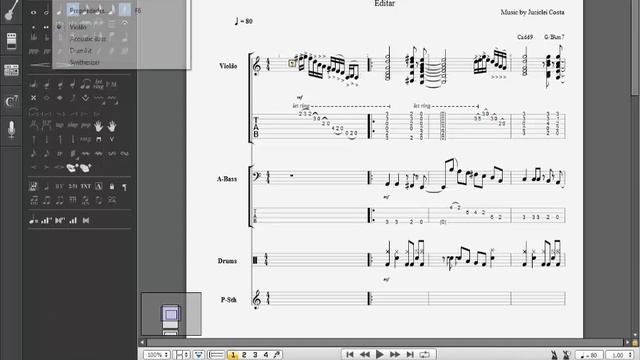This screenshot has width=640, height=360.
Task: Apply the pop technique tool
Action: click(x=85, y=126)
